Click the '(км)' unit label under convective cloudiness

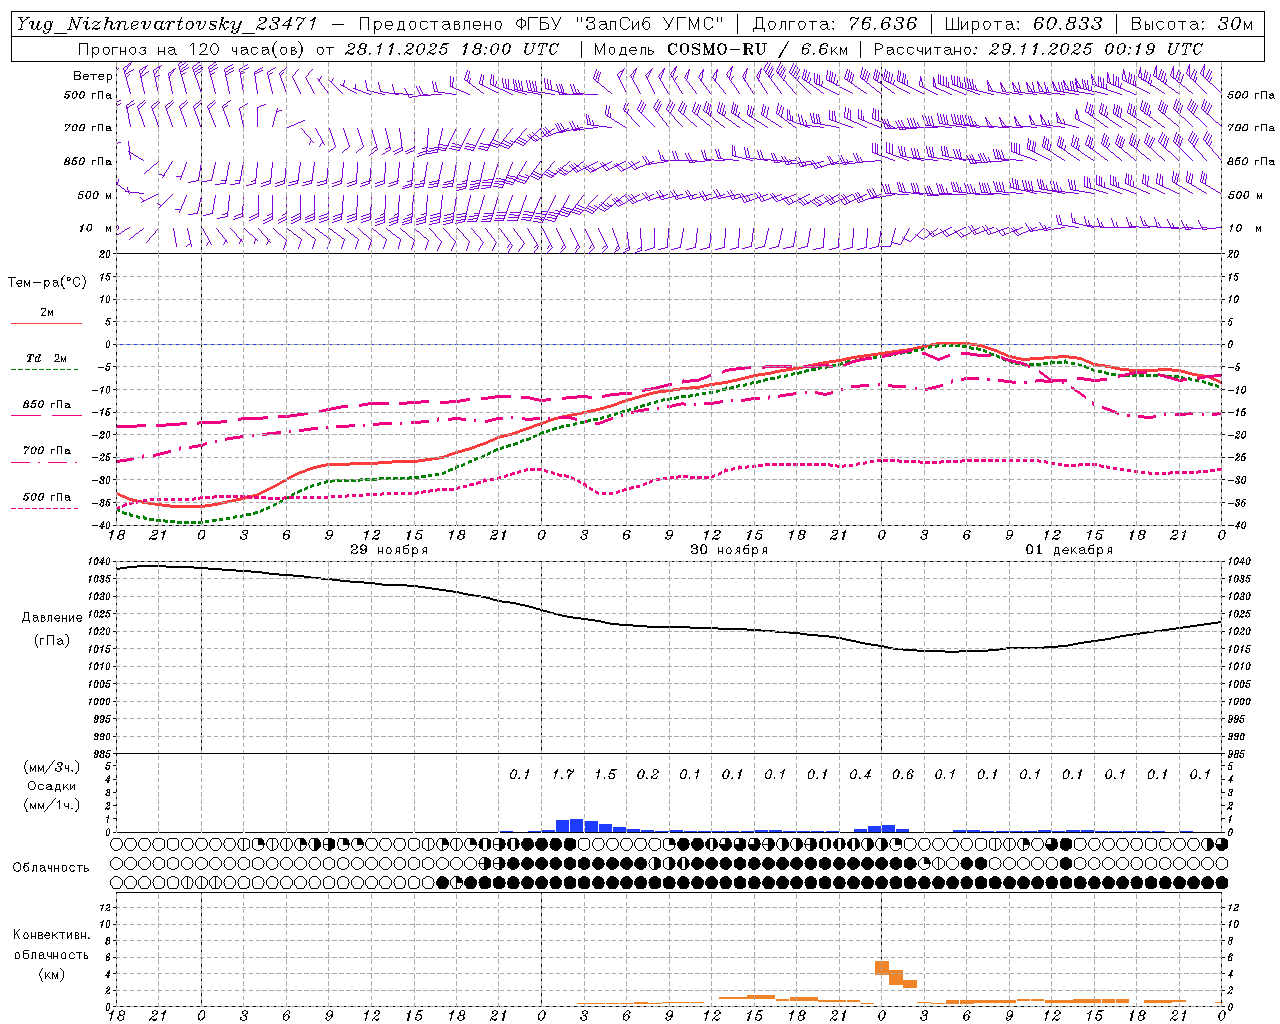(51, 973)
